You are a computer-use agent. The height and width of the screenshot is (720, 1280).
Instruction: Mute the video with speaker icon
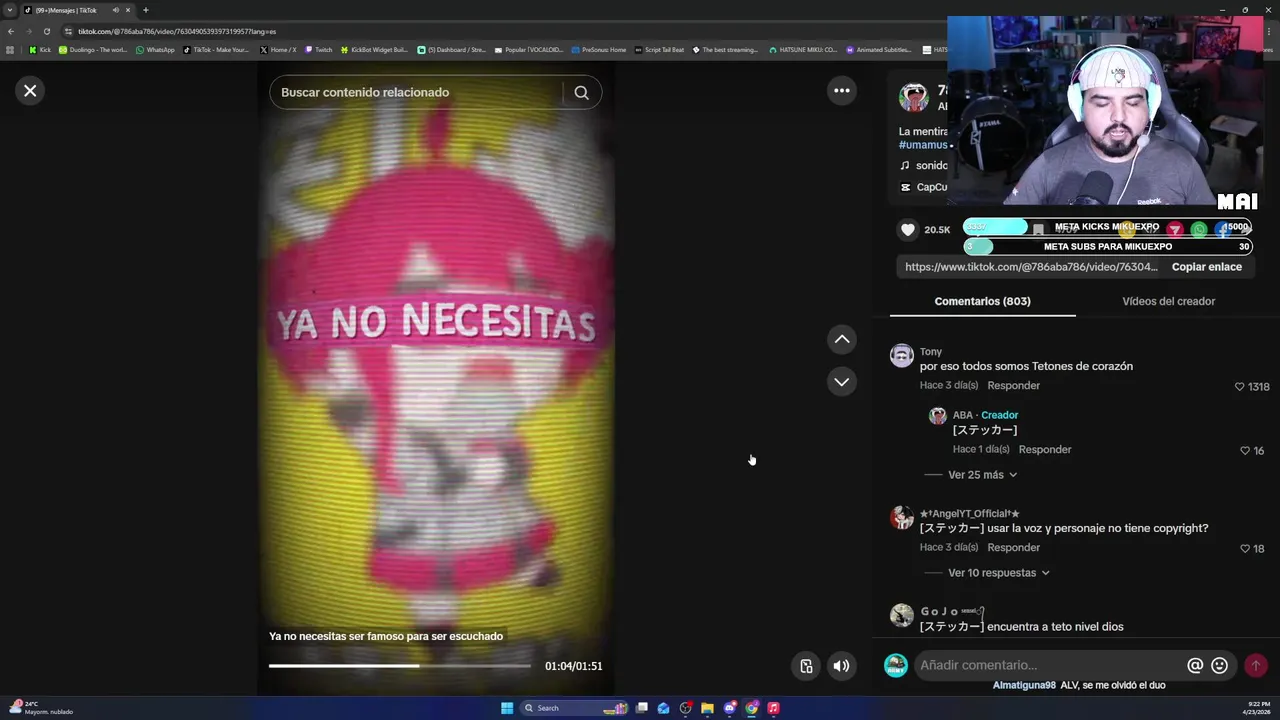tap(842, 666)
